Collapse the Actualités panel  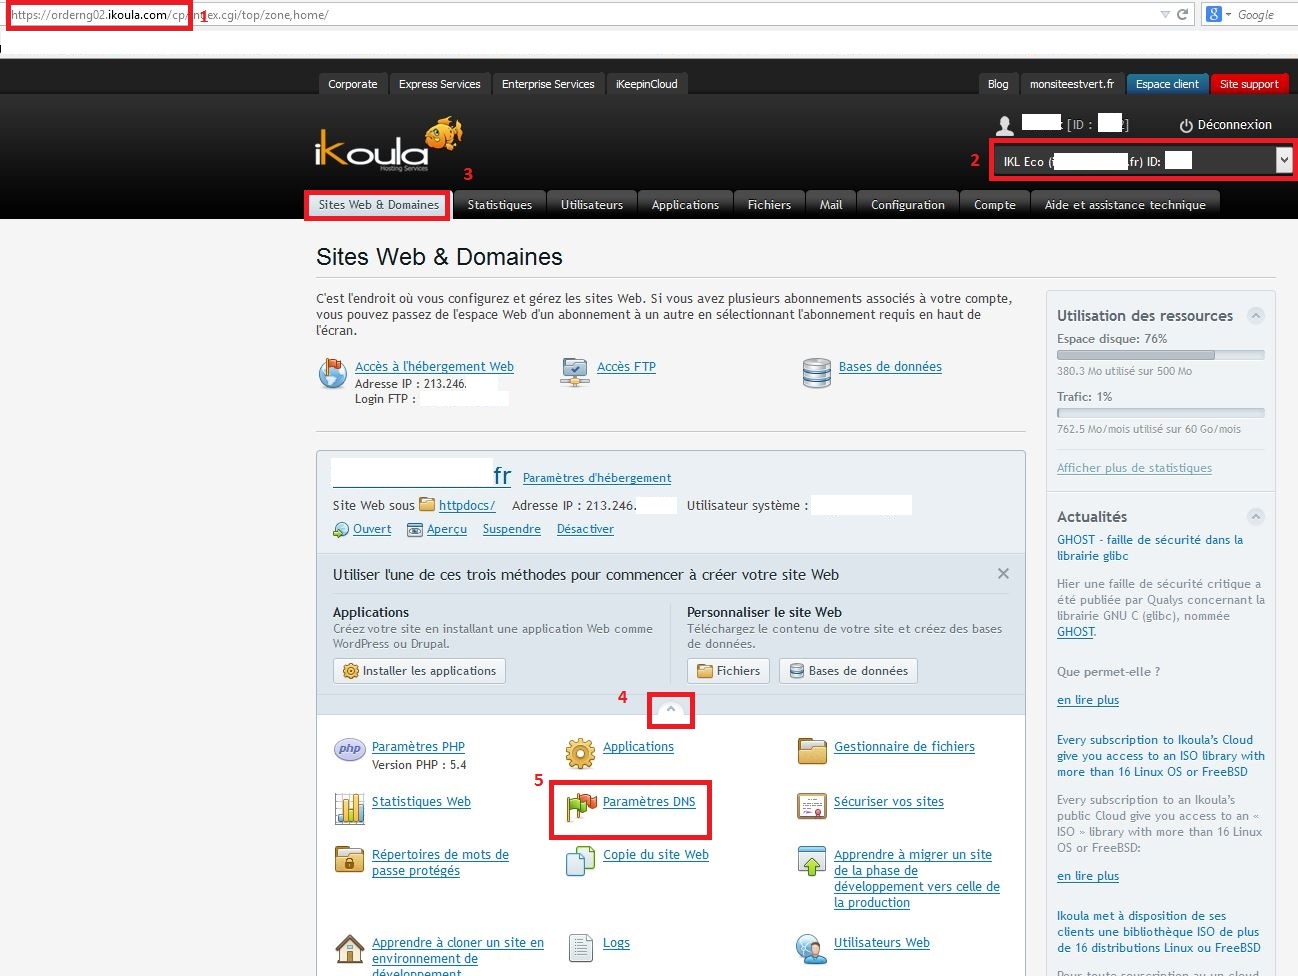(1256, 516)
